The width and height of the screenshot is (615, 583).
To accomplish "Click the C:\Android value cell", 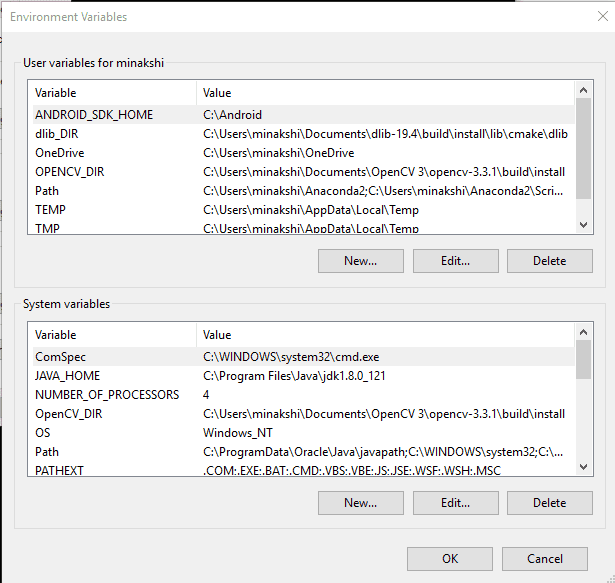I will [x=232, y=115].
